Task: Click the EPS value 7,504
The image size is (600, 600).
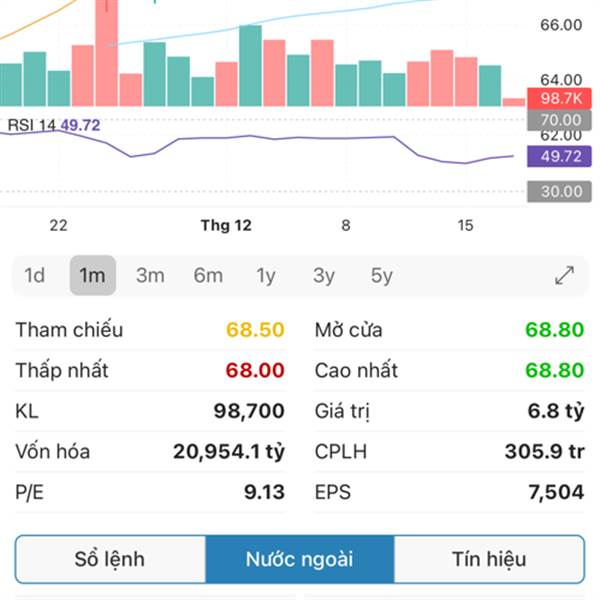Action: pyautogui.click(x=556, y=492)
